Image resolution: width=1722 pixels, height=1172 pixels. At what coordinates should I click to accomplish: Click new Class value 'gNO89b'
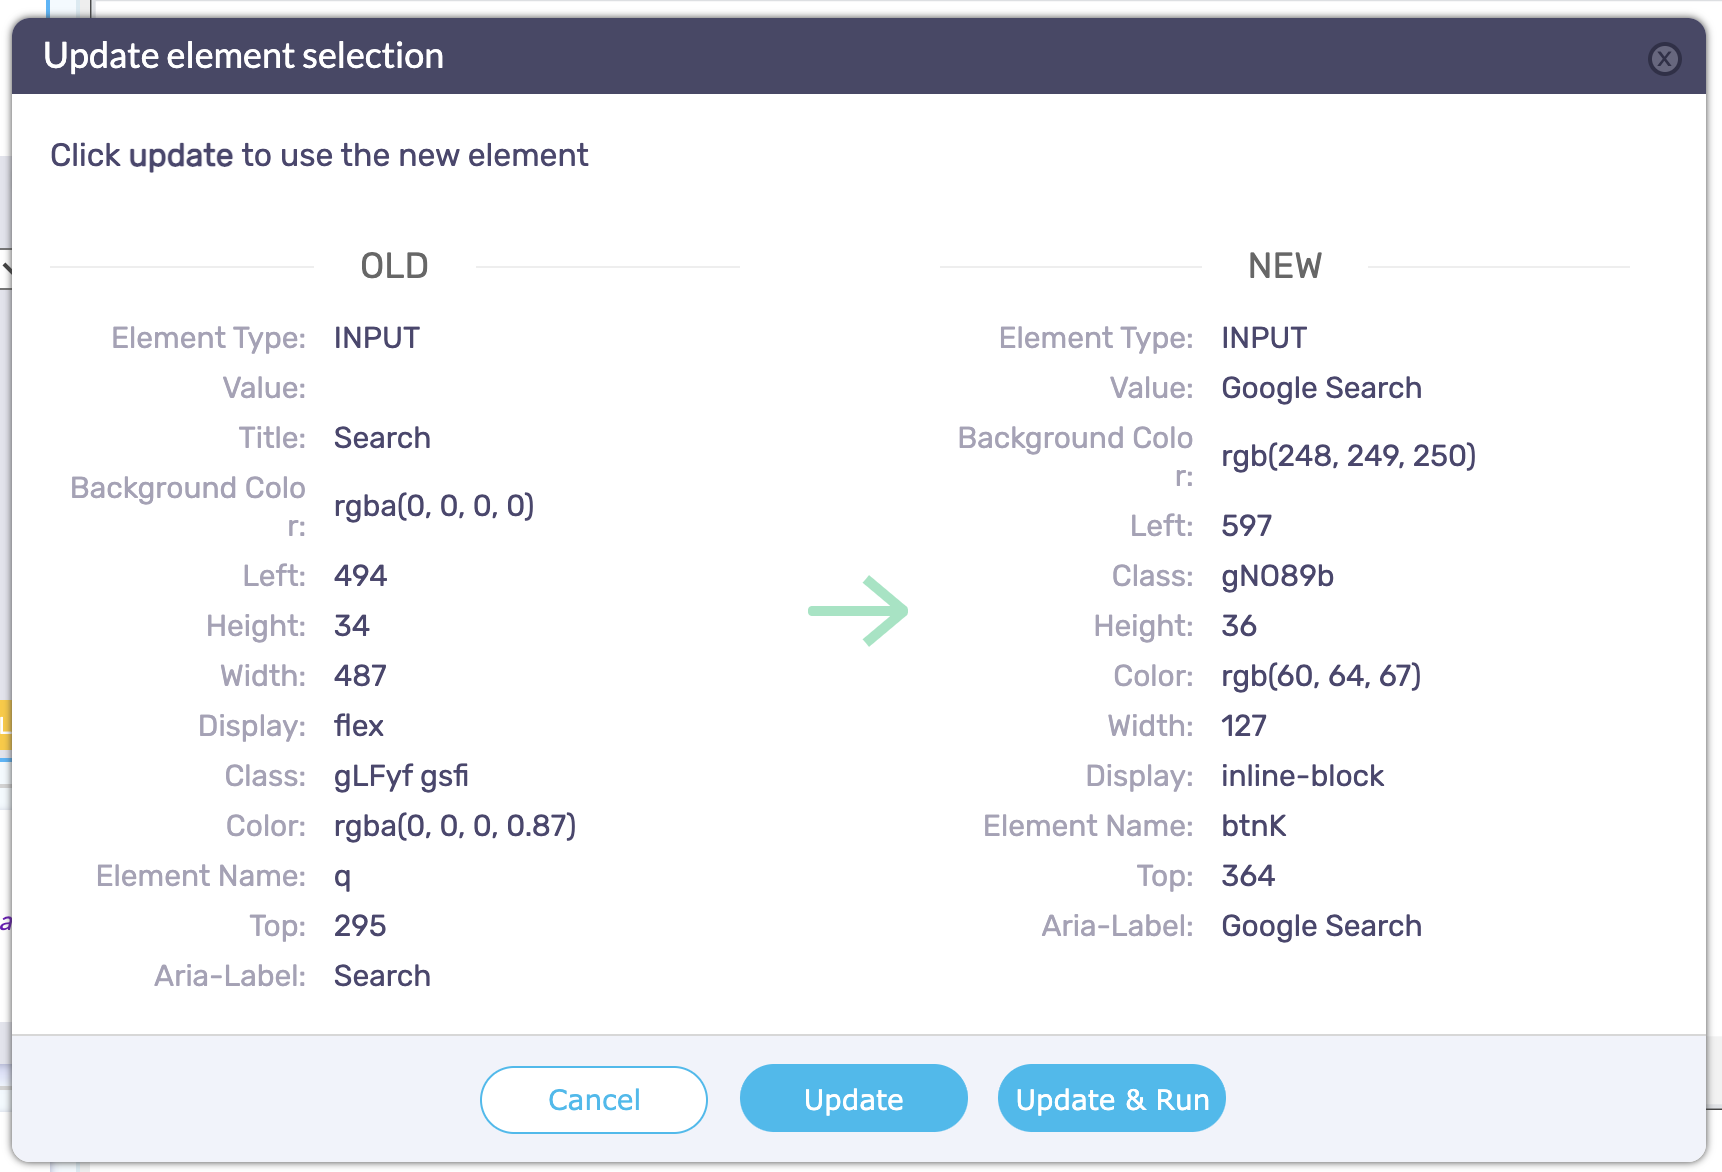coord(1278,576)
